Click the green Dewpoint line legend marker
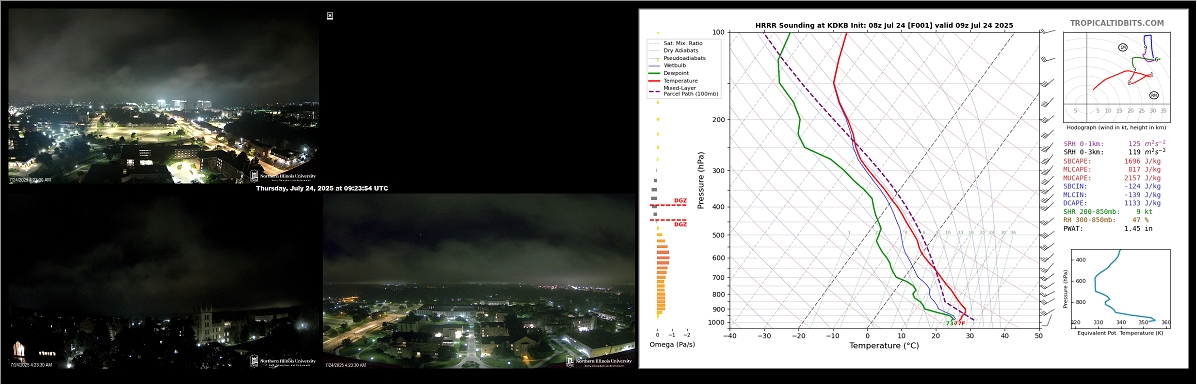 coord(655,73)
